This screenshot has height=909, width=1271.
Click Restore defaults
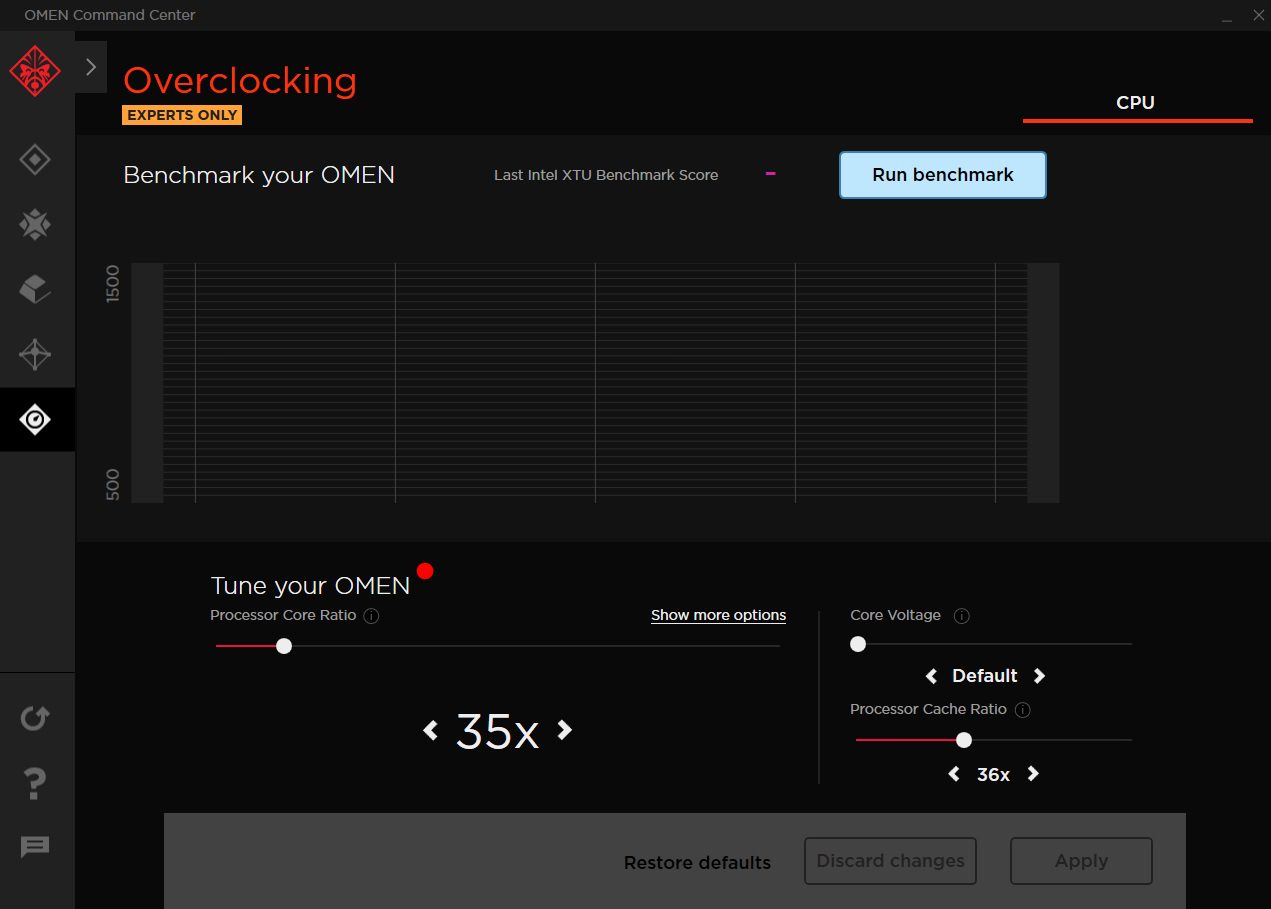tap(697, 862)
